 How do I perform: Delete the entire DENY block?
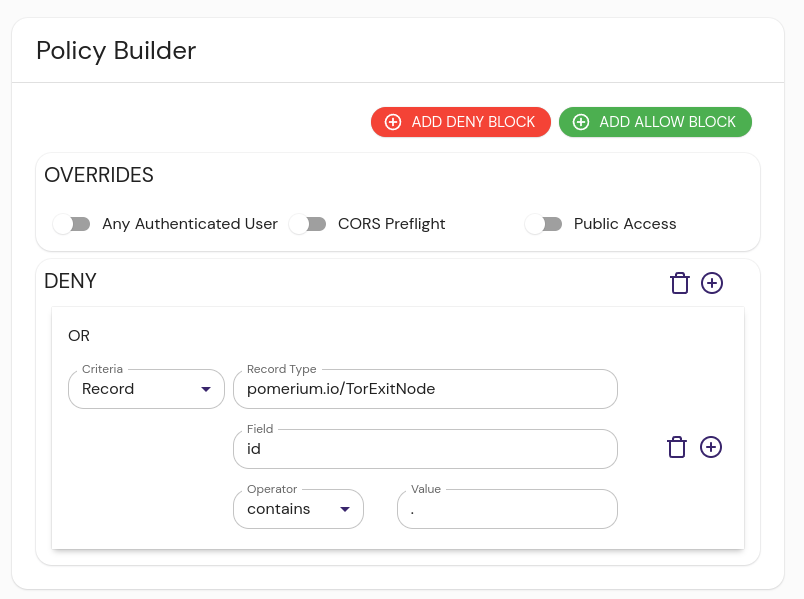(680, 283)
